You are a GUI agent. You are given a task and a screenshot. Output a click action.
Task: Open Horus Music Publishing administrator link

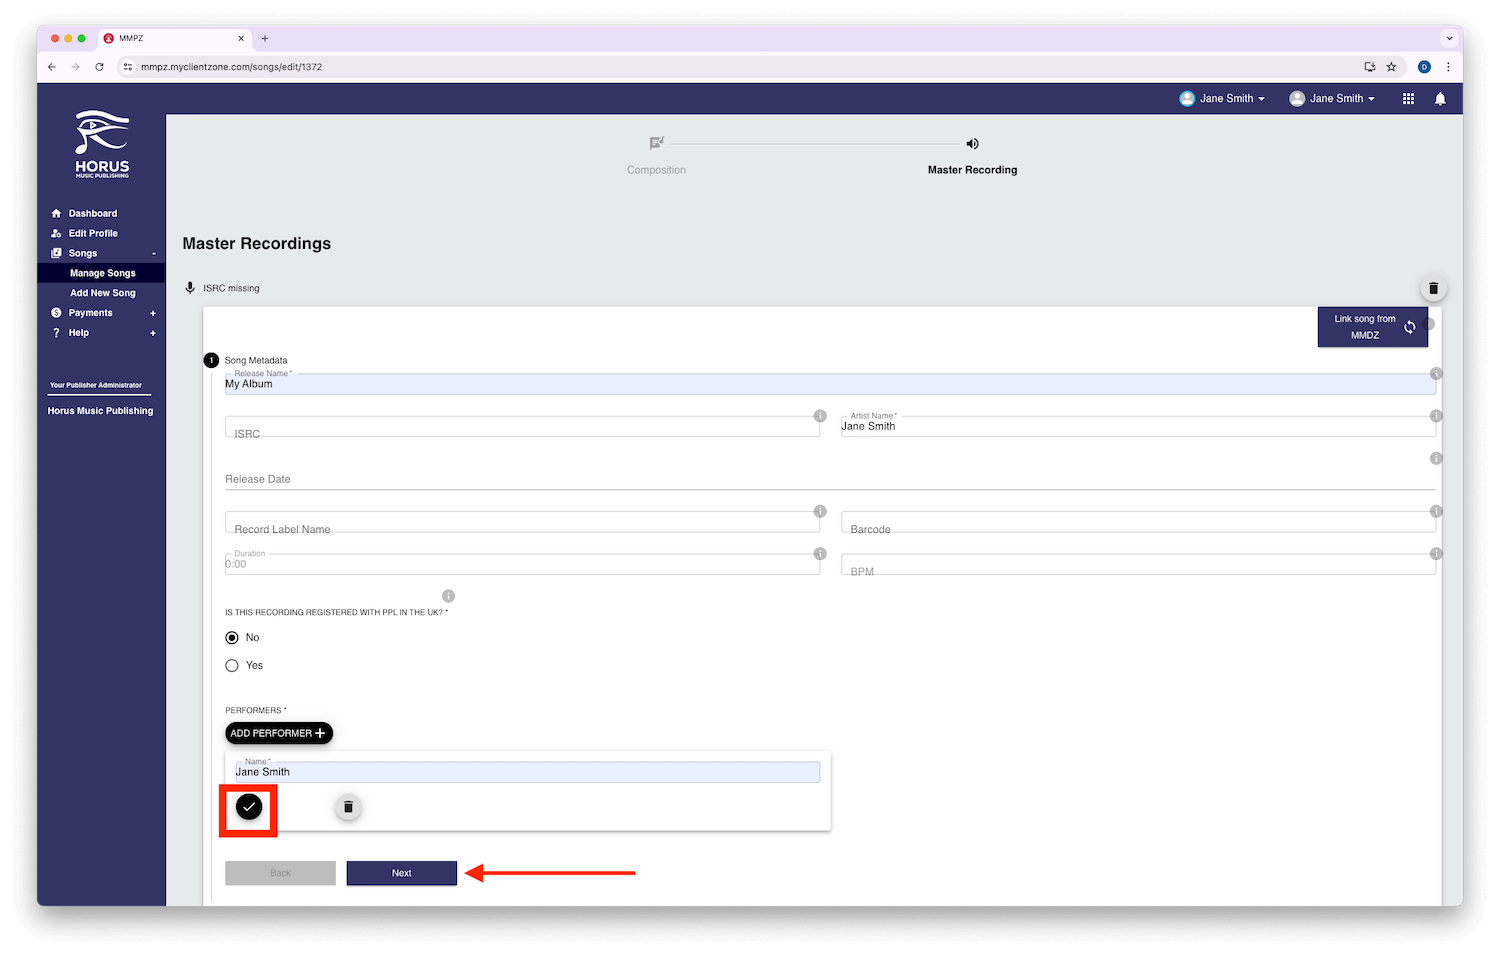[x=100, y=411]
